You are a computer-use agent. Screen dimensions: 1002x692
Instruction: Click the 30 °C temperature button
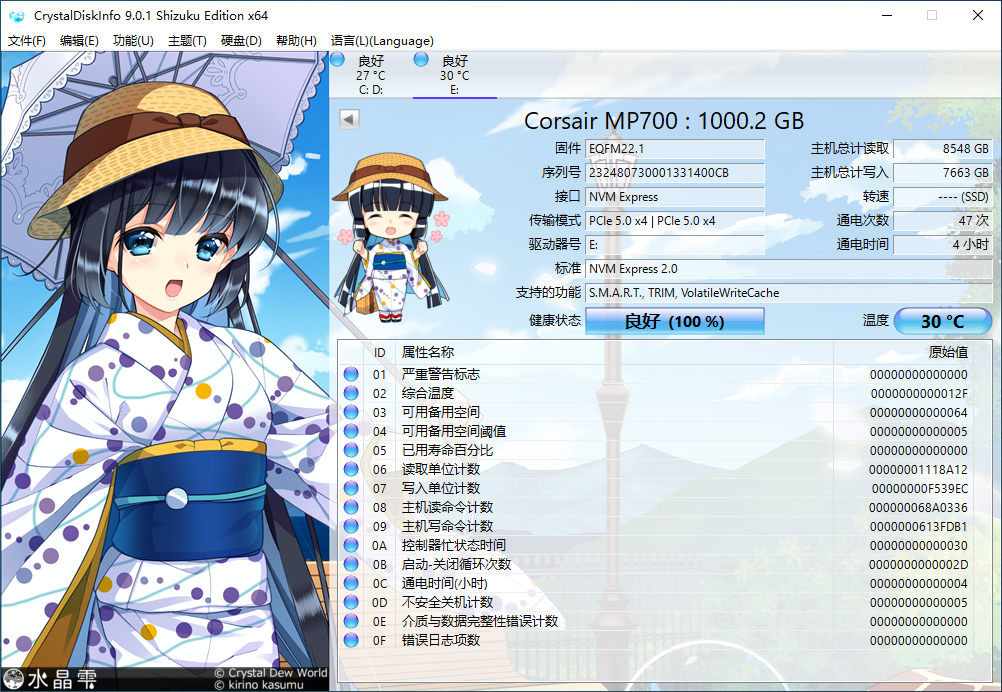pyautogui.click(x=943, y=321)
